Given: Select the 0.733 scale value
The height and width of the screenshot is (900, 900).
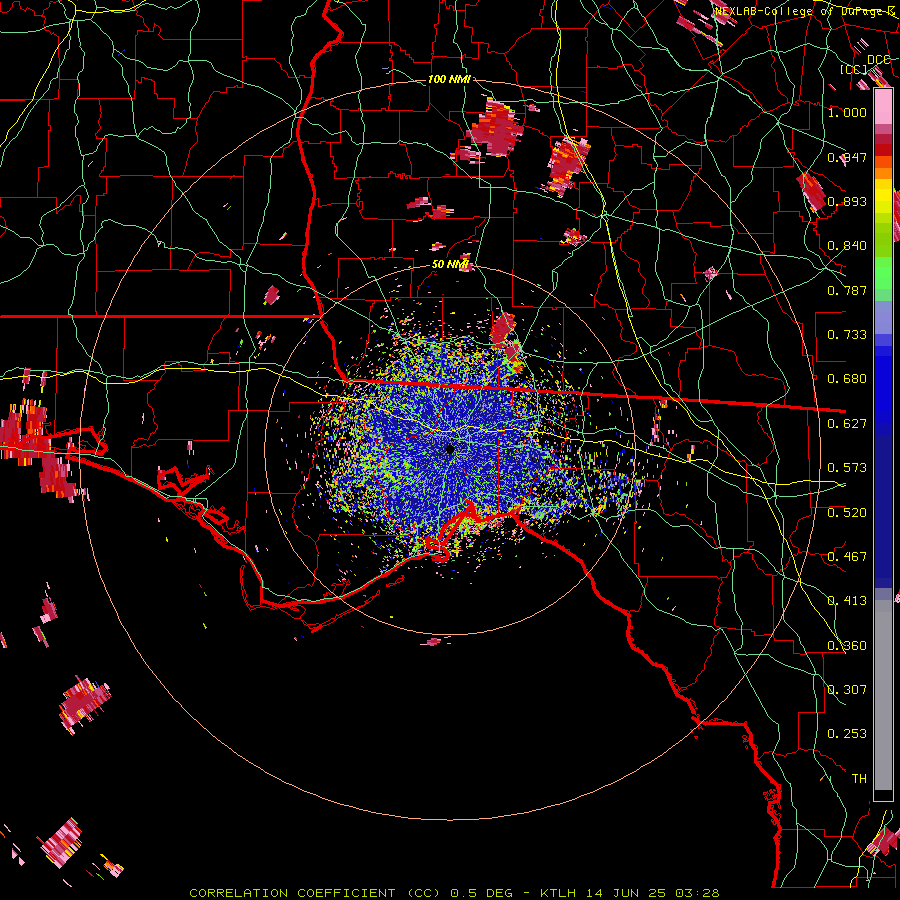Looking at the screenshot, I should [847, 335].
